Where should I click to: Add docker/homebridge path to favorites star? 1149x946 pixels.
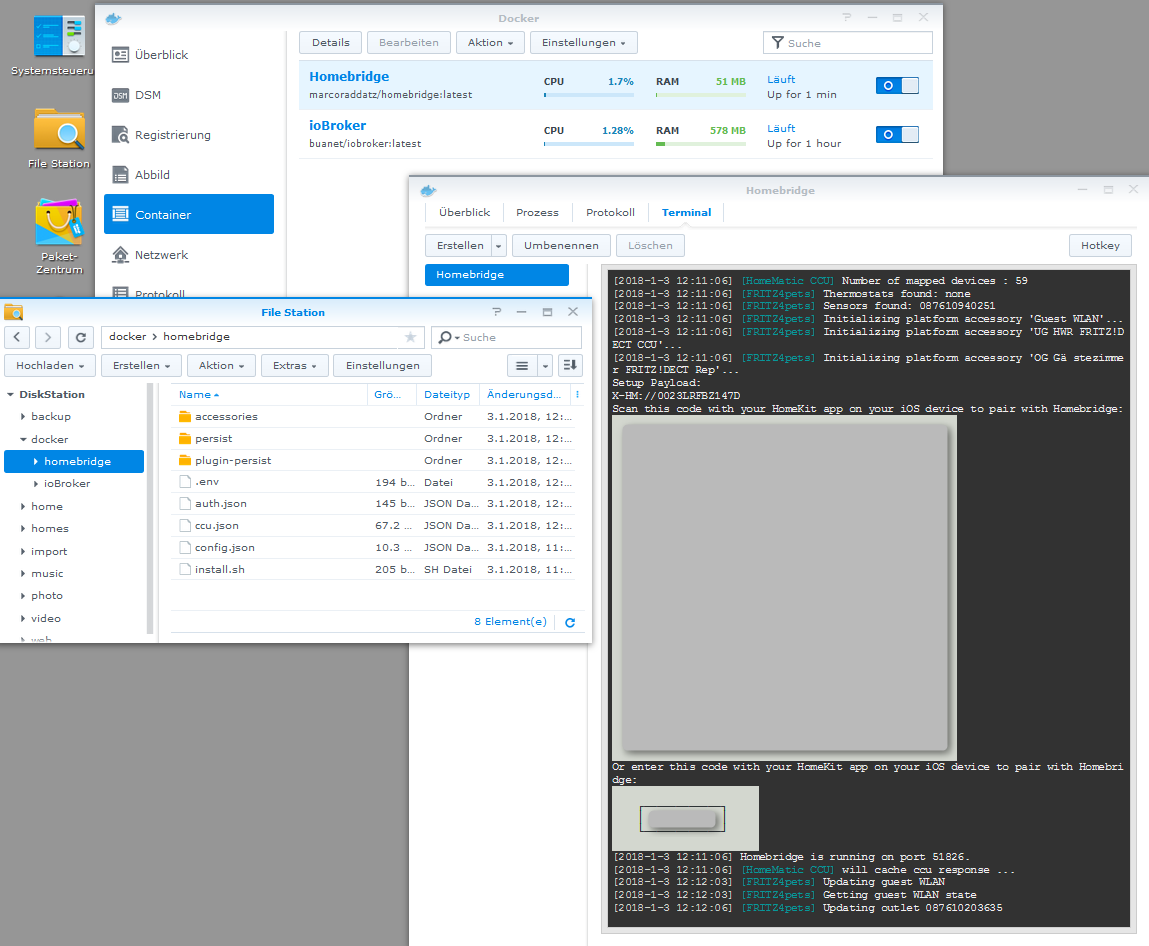tap(410, 337)
